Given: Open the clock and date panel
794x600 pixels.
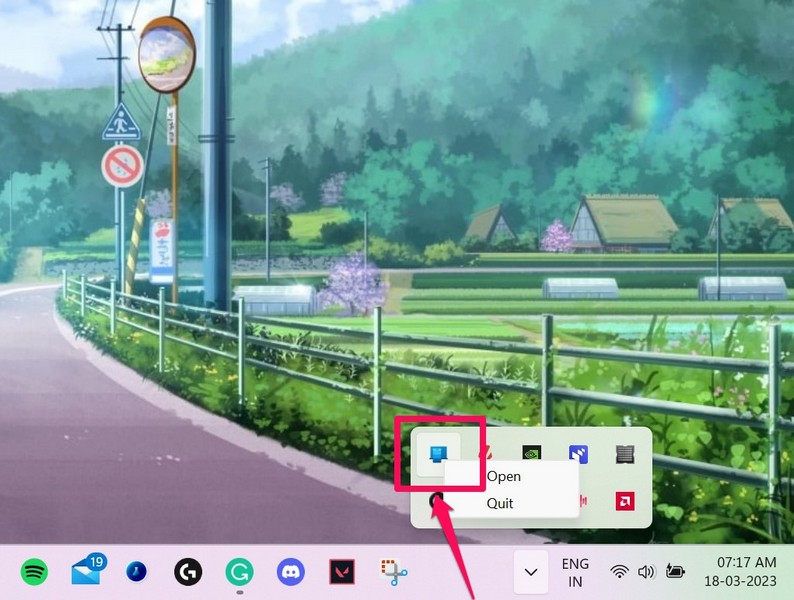Looking at the screenshot, I should tap(746, 572).
